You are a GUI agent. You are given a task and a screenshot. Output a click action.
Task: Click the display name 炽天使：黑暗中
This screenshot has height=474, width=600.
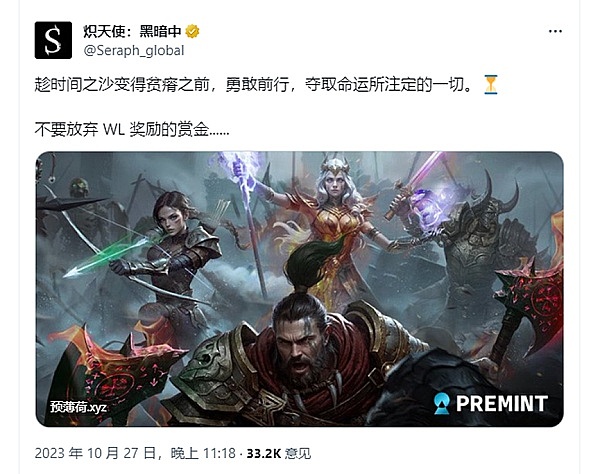click(132, 31)
